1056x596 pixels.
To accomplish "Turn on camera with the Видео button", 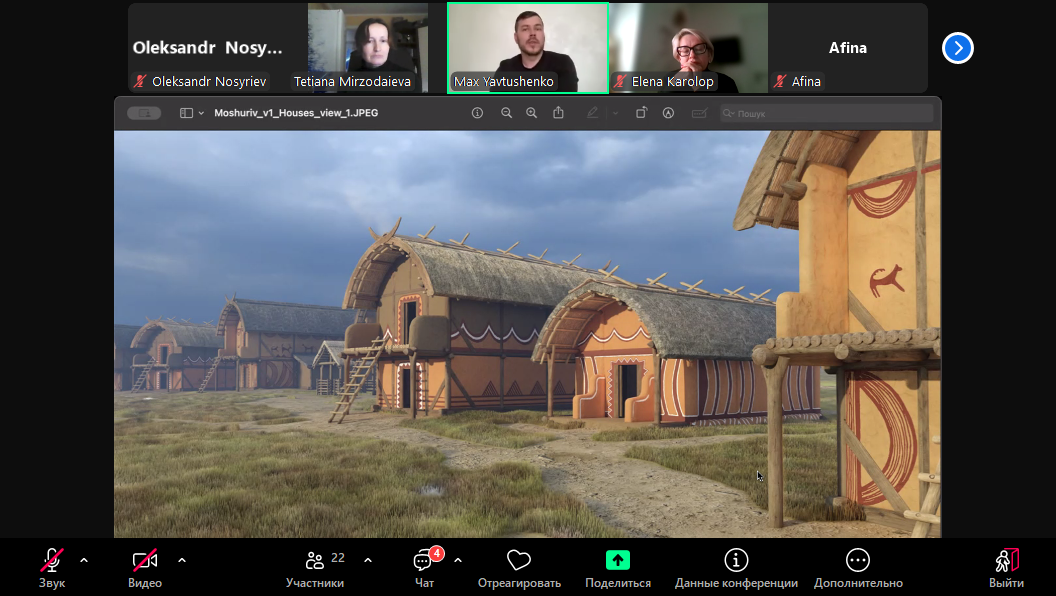I will 145,567.
